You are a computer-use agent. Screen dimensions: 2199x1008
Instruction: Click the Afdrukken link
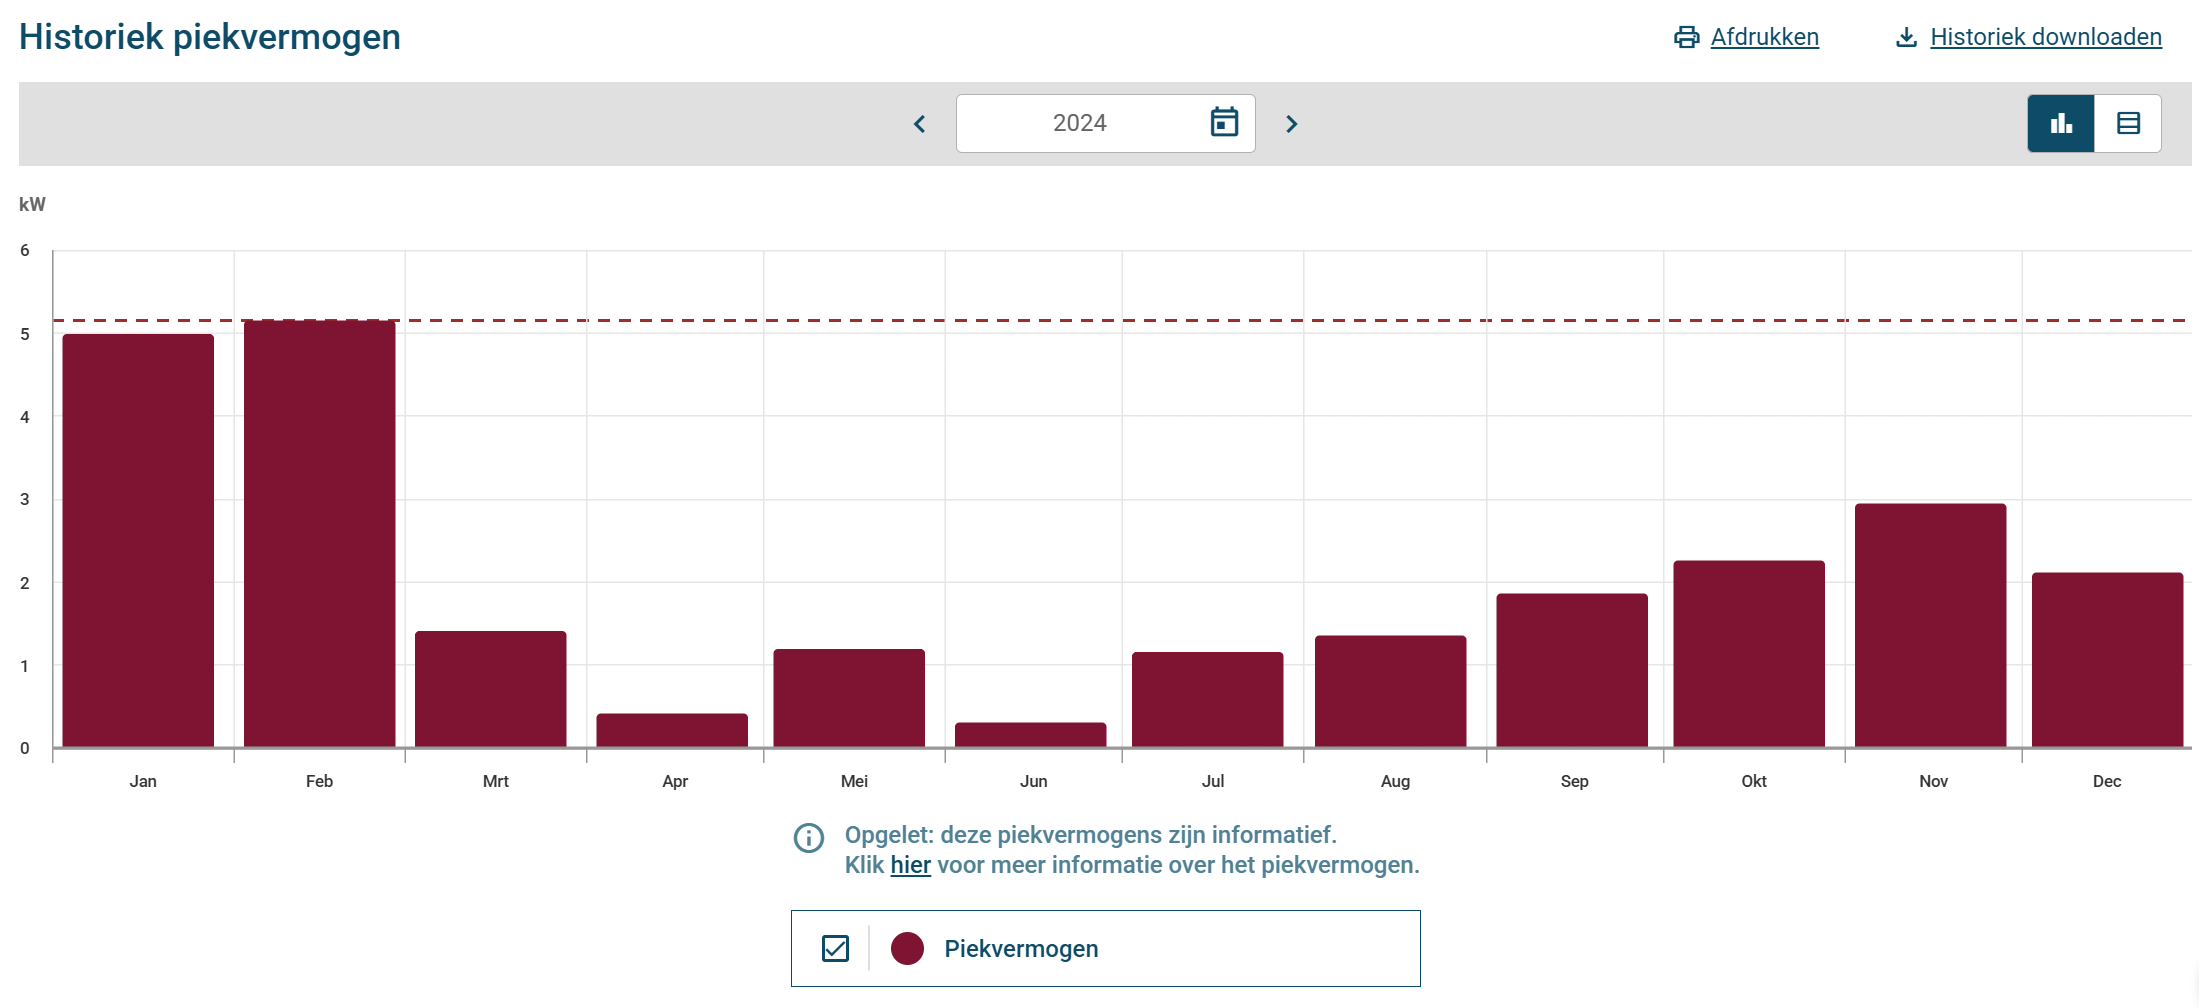1764,37
